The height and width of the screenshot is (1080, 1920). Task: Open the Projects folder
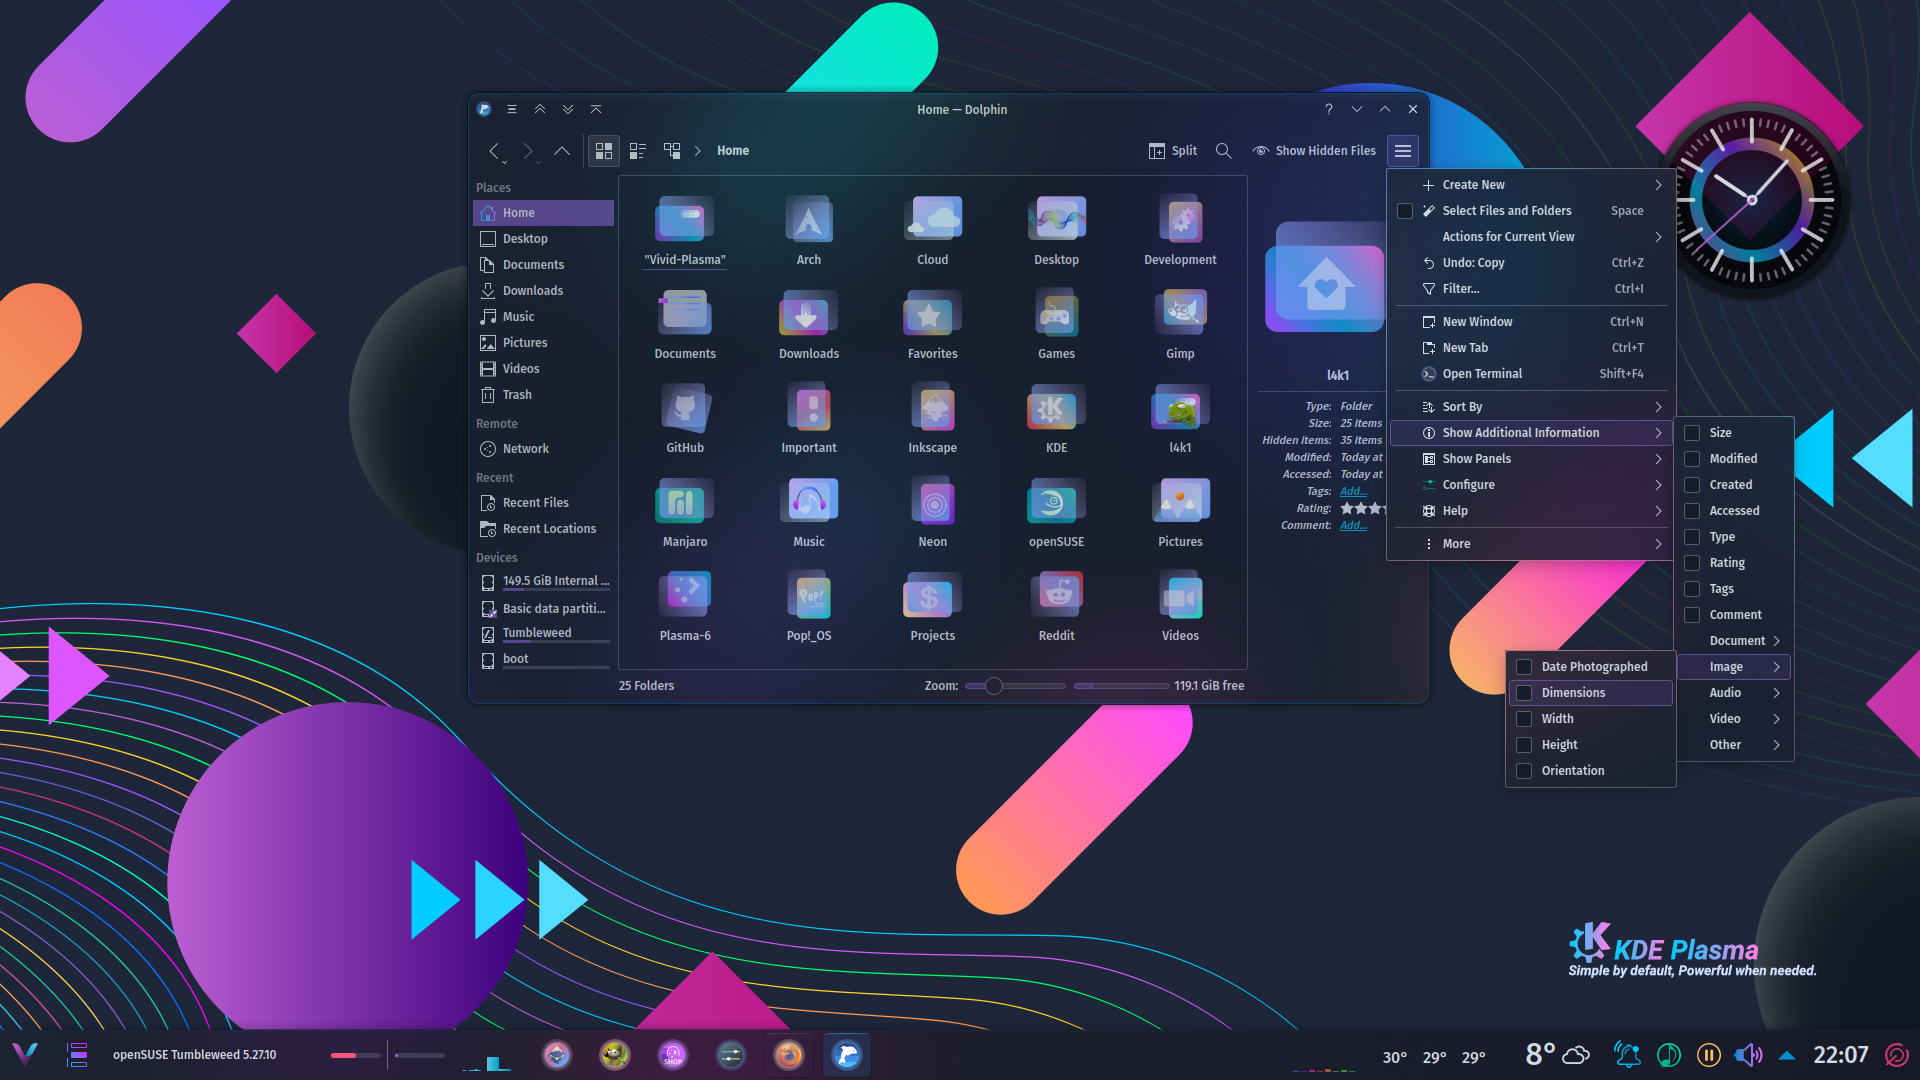click(x=933, y=608)
